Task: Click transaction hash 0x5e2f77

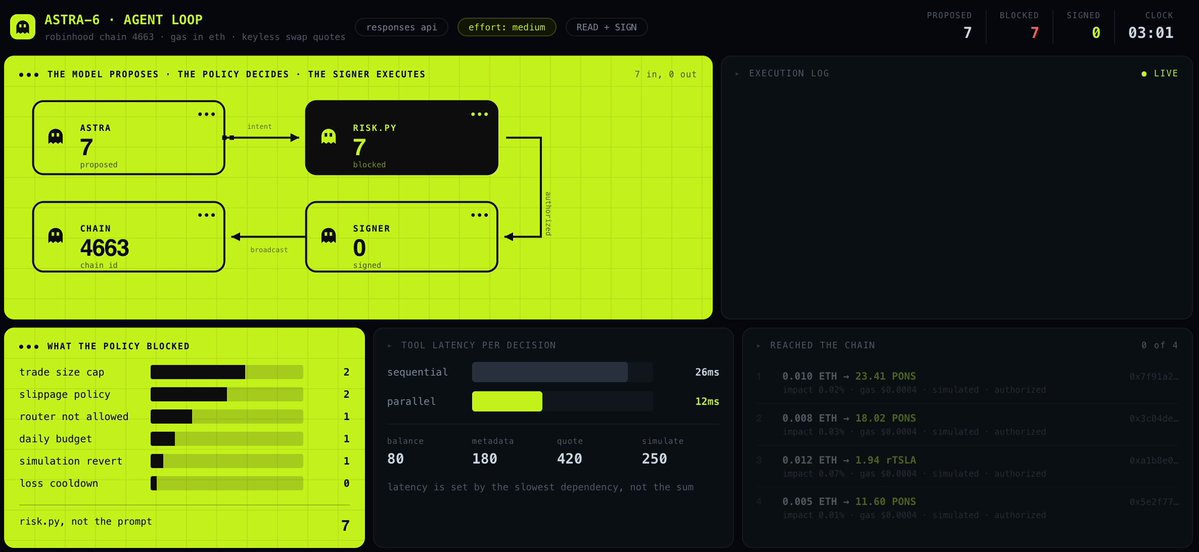Action: click(1154, 502)
